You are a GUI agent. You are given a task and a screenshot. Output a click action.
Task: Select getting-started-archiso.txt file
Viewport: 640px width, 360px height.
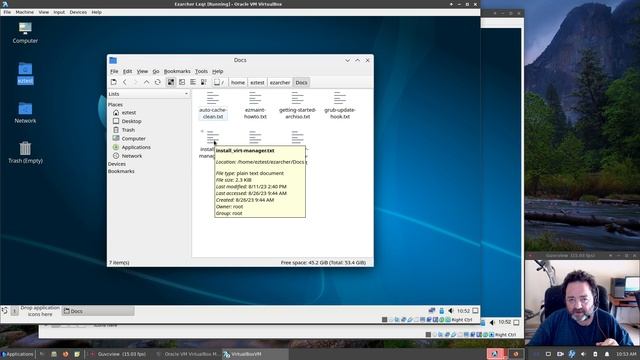(298, 106)
